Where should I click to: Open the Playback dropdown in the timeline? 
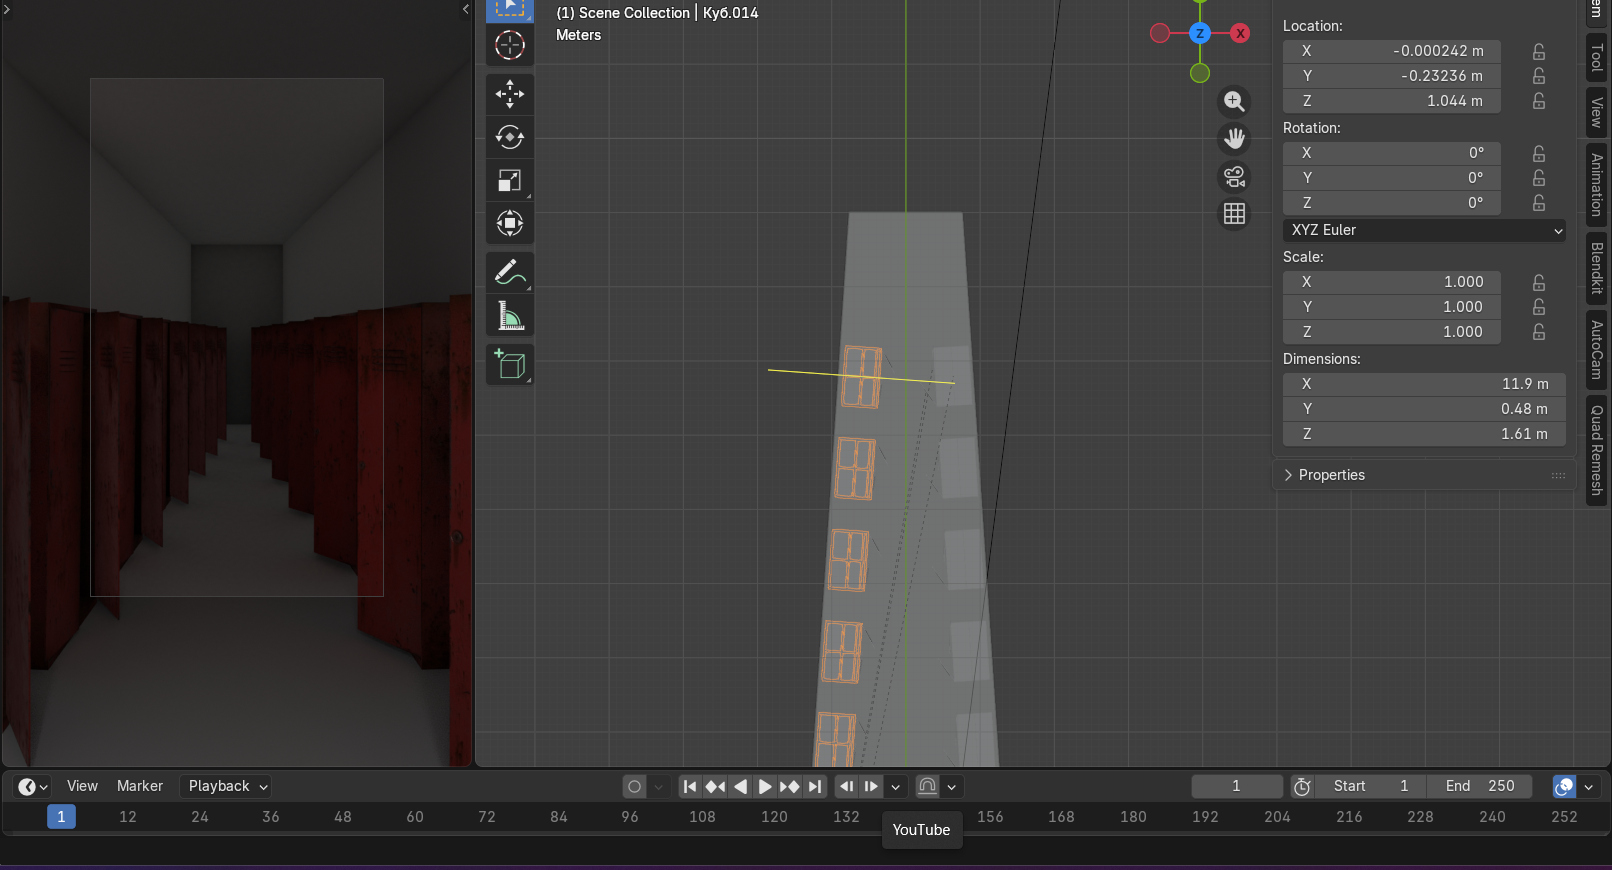tap(228, 786)
